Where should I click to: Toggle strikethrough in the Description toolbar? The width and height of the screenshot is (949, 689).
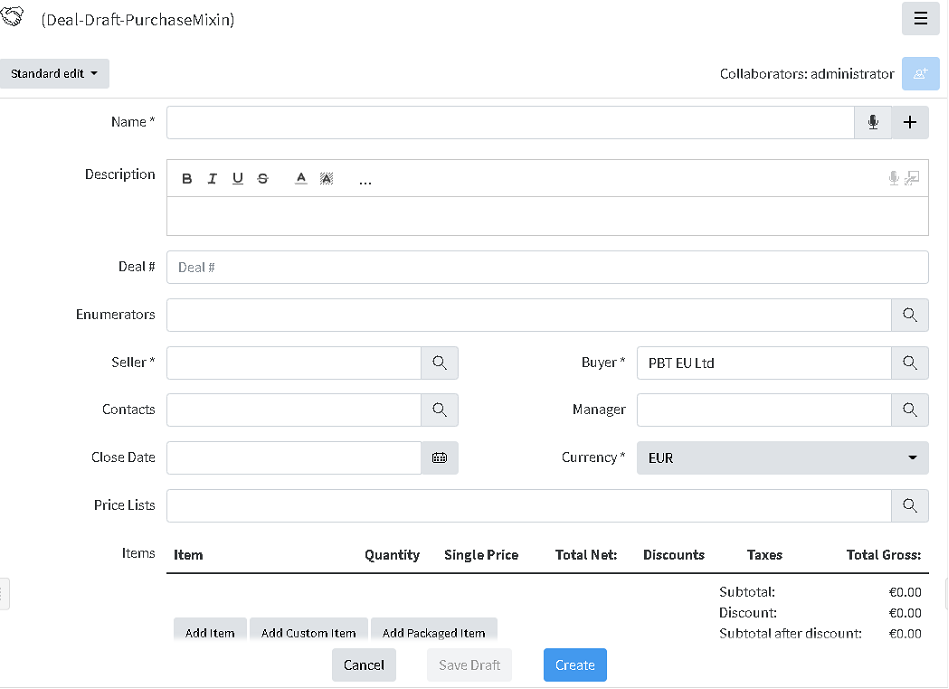(263, 179)
